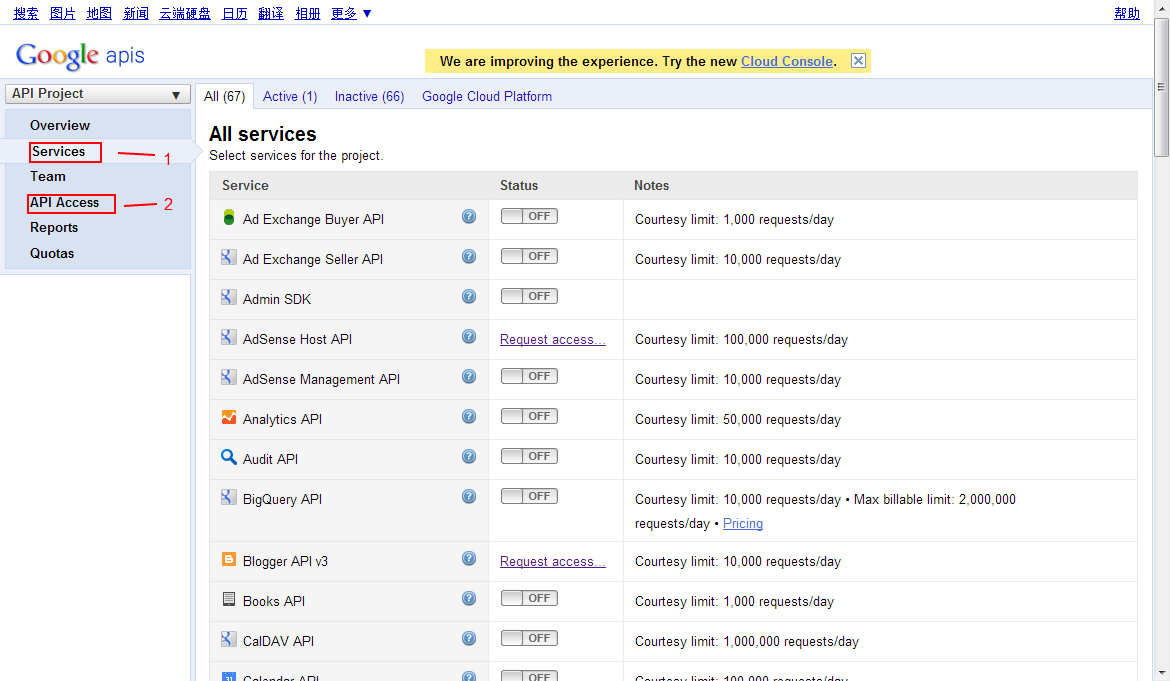This screenshot has width=1170, height=681.
Task: Click the Blogger API v3 icon
Action: pyautogui.click(x=229, y=560)
